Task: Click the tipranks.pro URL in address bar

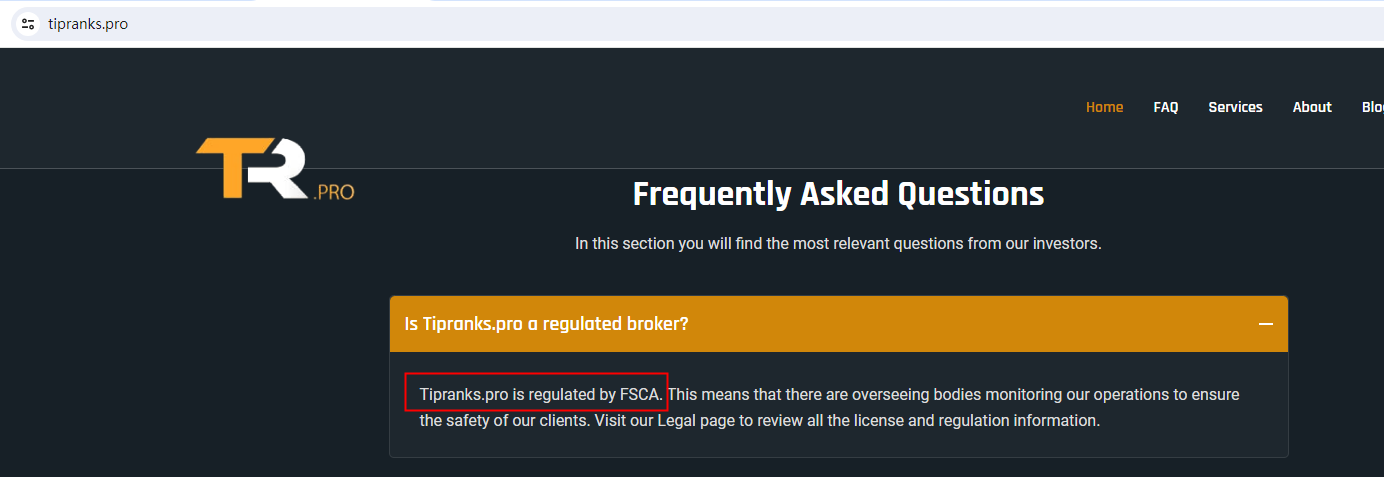Action: click(88, 24)
